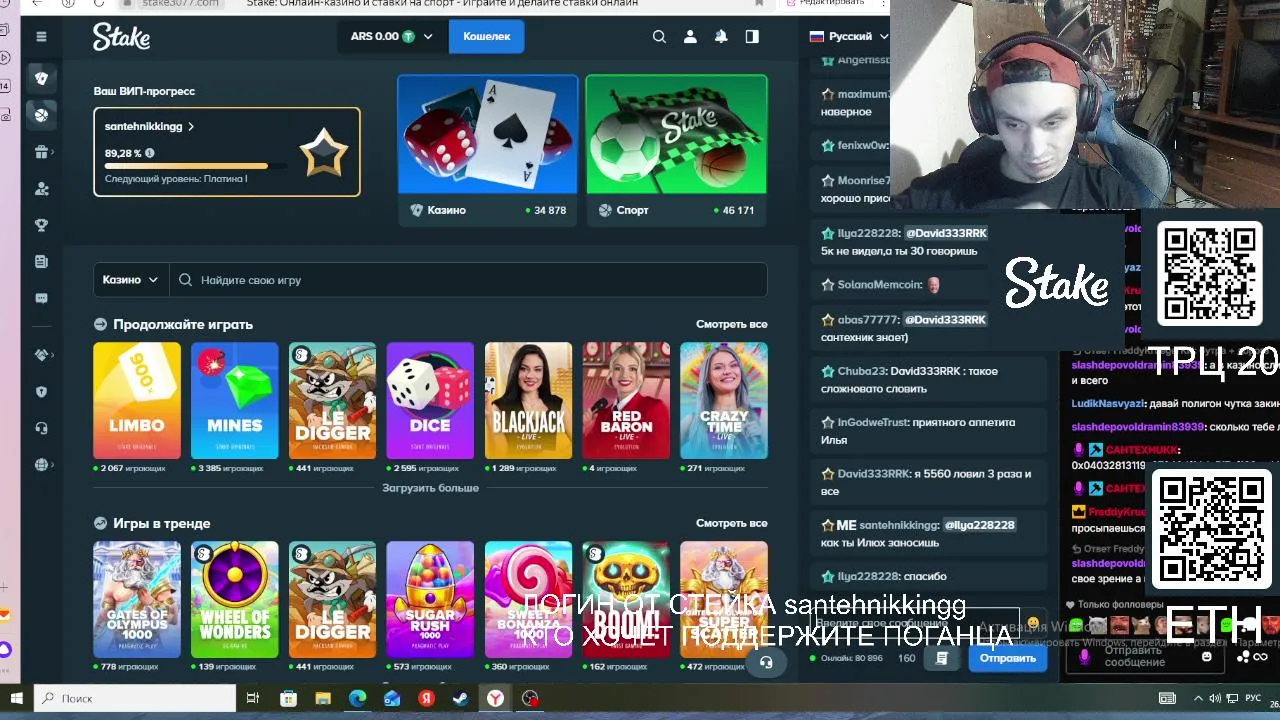Image resolution: width=1280 pixels, height=720 pixels.
Task: Switch keyboard language РУС in tray
Action: pyautogui.click(x=1253, y=698)
